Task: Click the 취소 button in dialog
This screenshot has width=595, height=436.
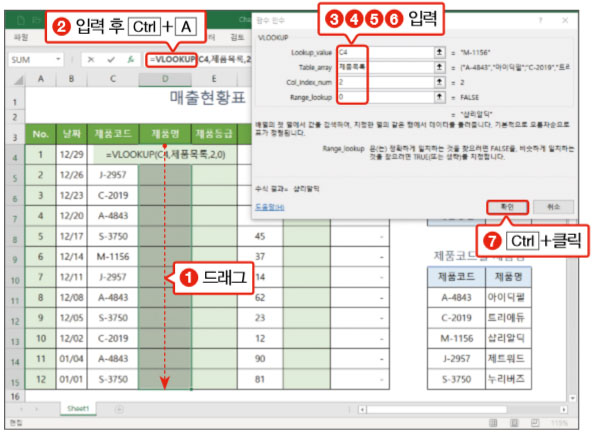Action: (x=553, y=207)
